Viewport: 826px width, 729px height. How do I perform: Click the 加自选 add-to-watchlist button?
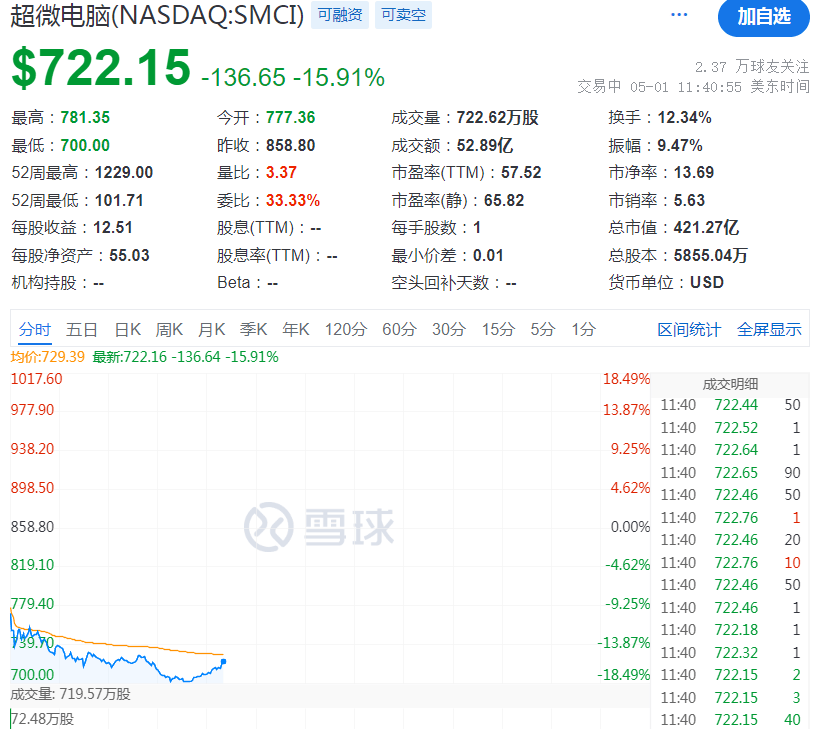[x=764, y=20]
